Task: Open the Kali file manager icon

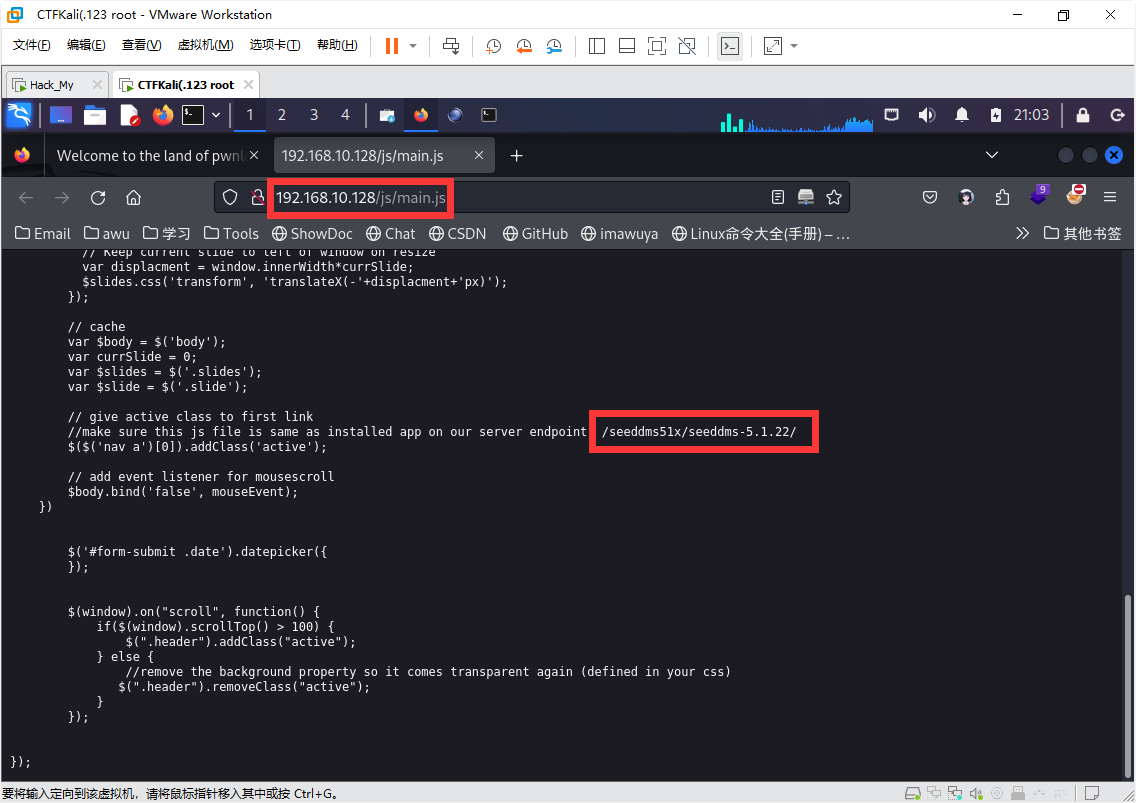Action: tap(95, 115)
